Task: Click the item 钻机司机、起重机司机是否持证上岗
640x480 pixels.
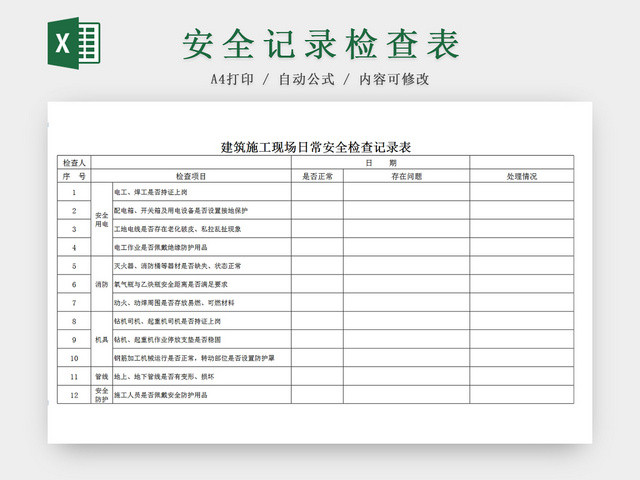Action: click(167, 321)
